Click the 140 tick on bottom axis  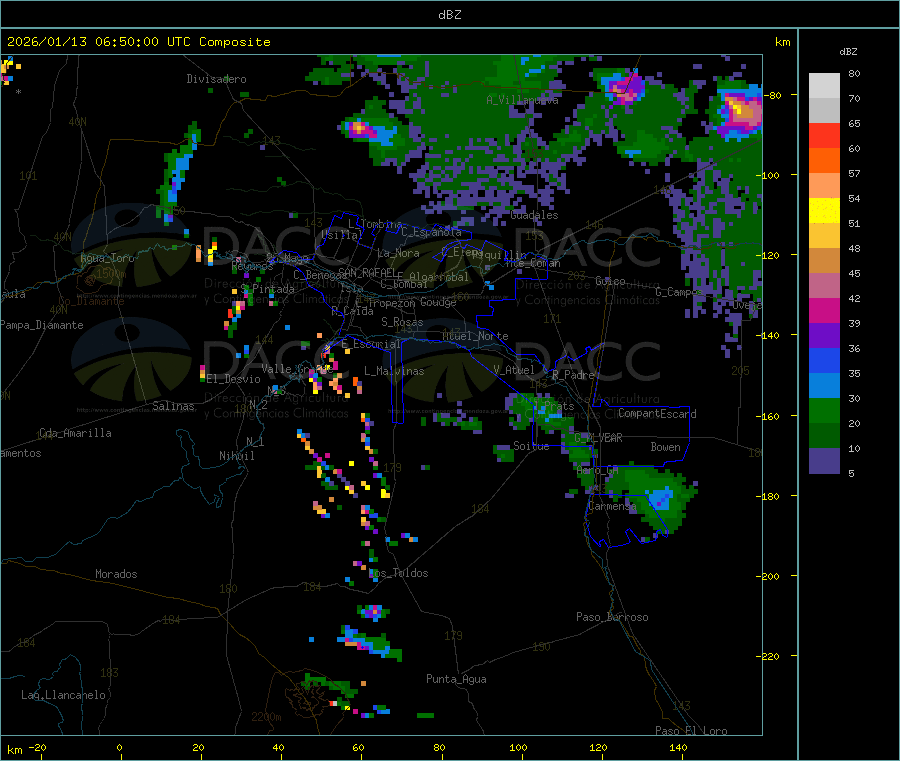678,748
